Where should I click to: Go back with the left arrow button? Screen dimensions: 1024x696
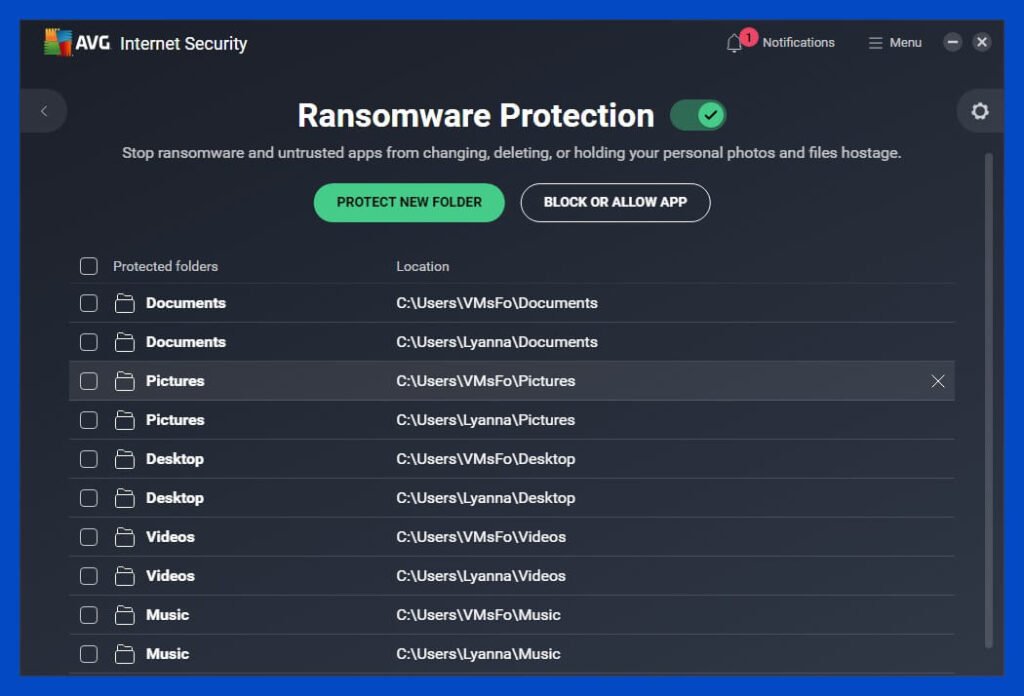44,111
